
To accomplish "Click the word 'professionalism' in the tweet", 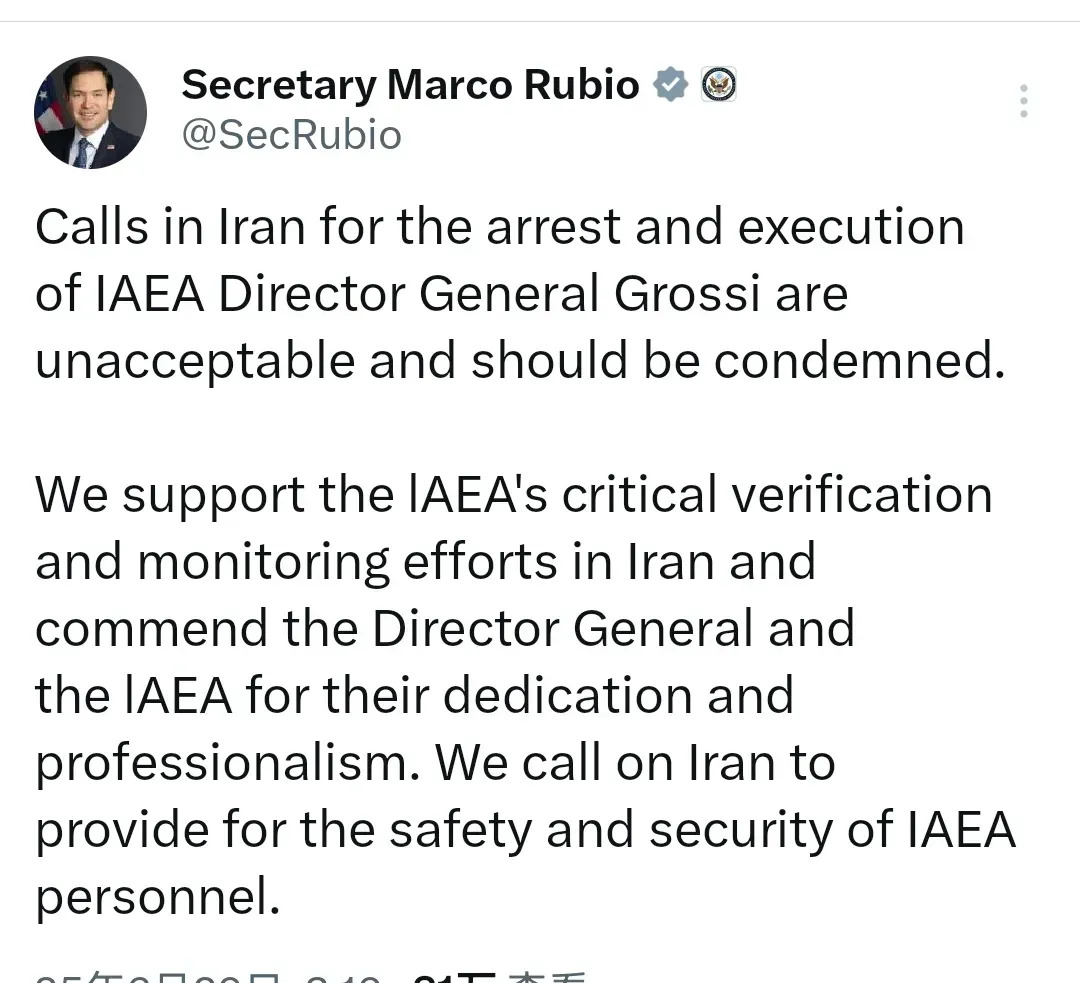I will coord(222,766).
